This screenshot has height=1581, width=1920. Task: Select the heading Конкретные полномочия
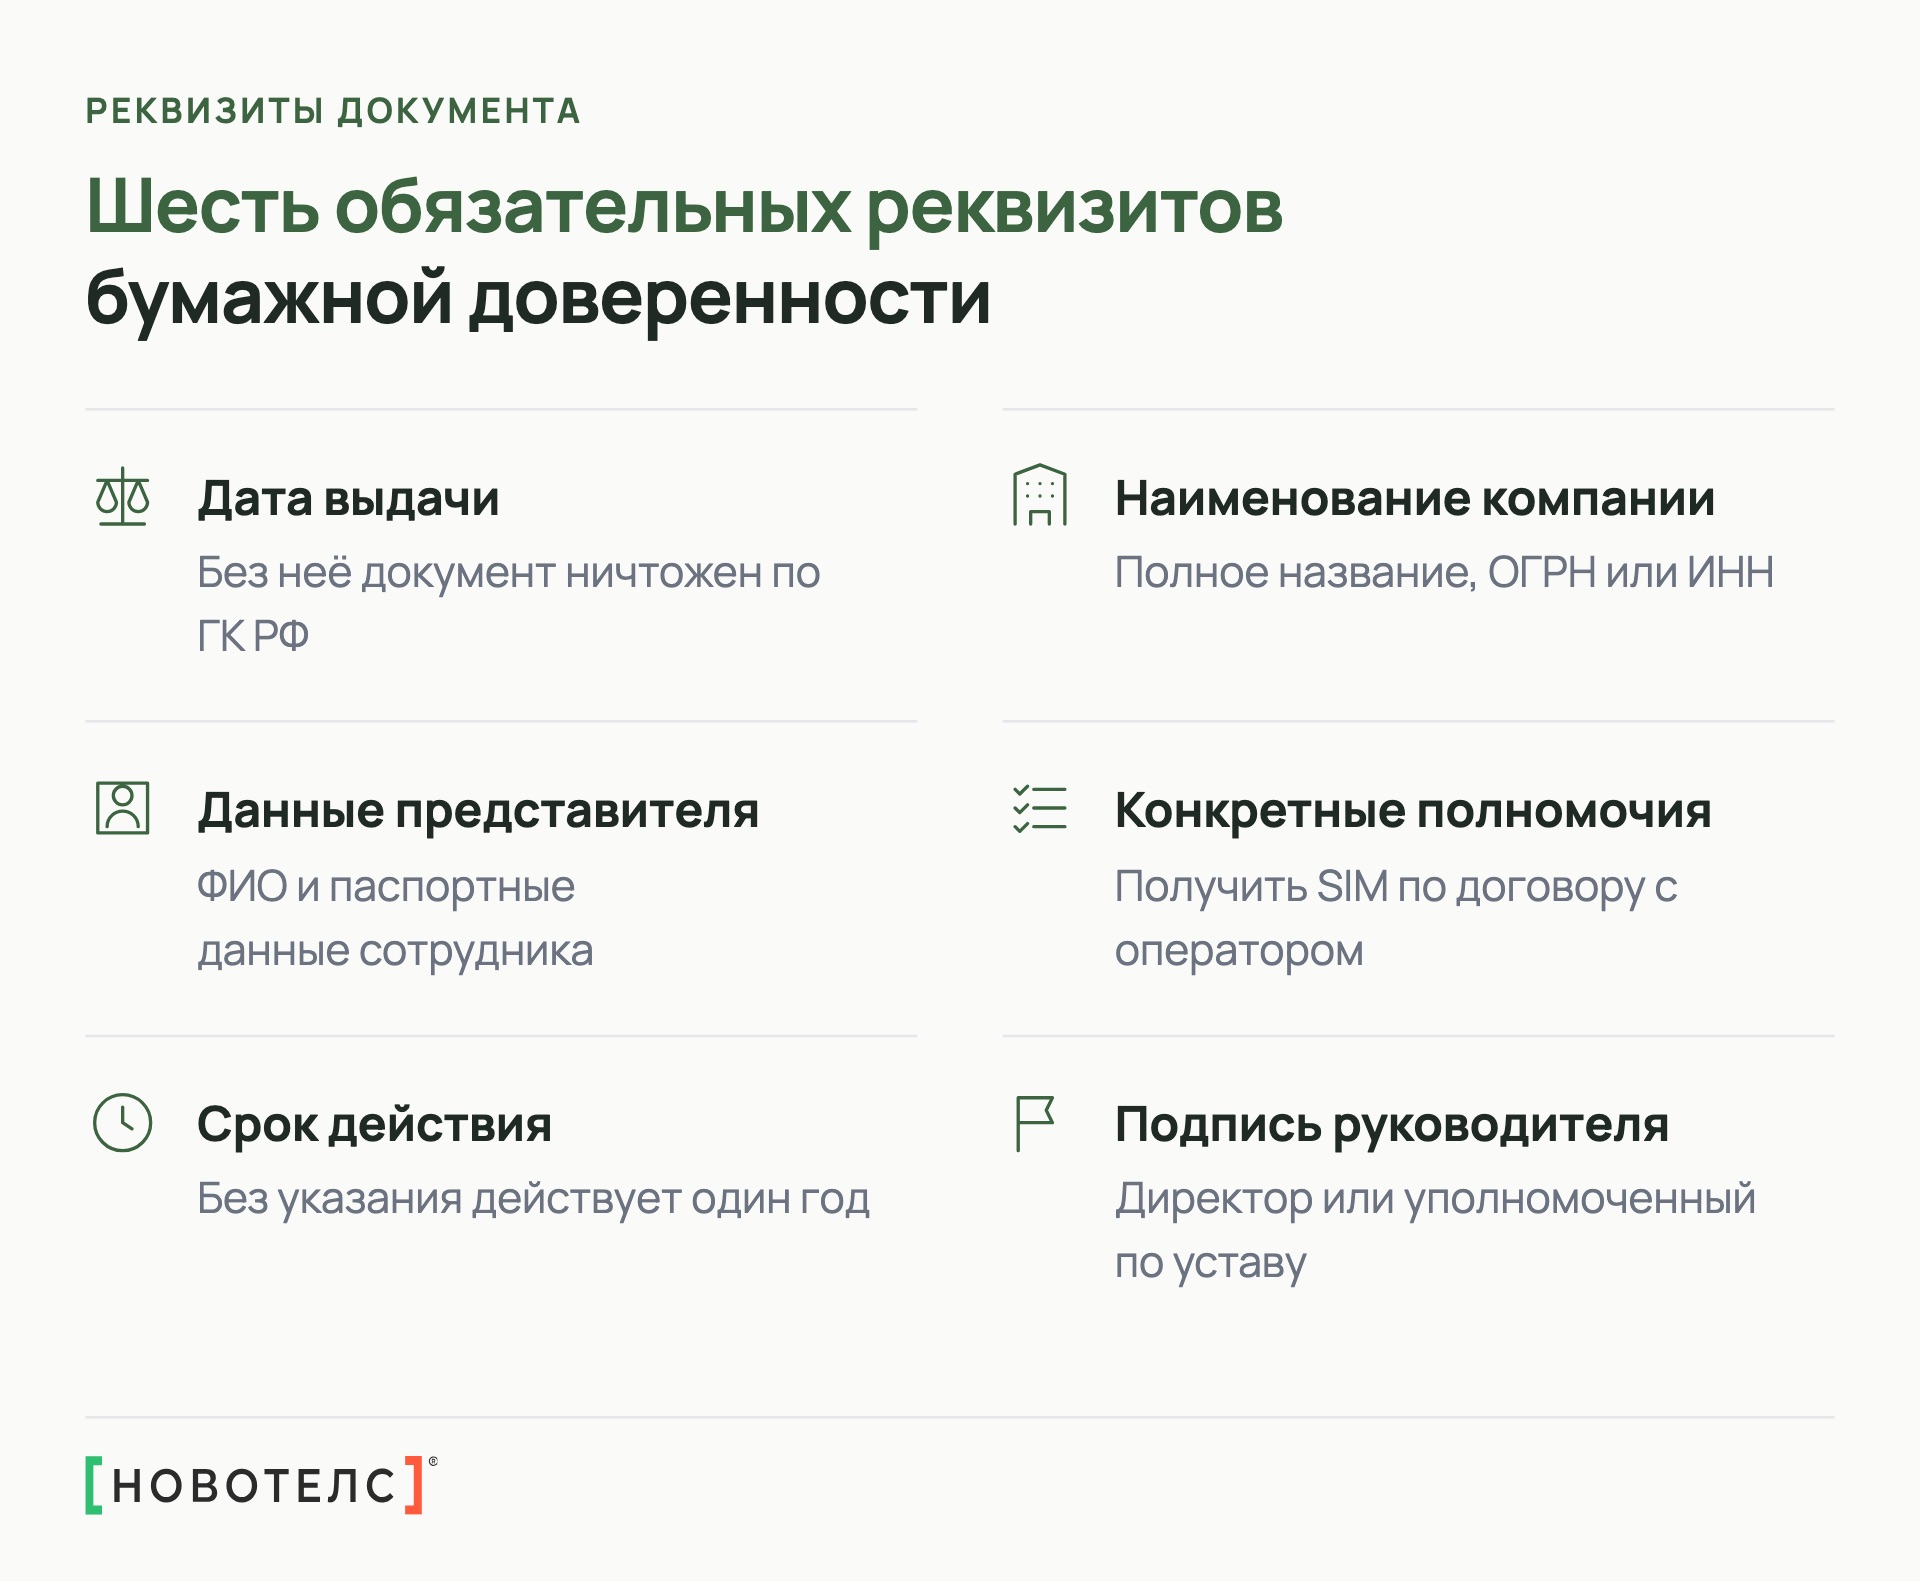pyautogui.click(x=1413, y=811)
